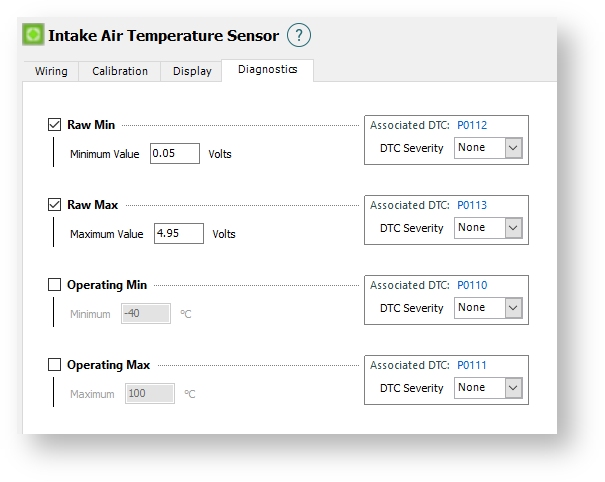Click the Raw Min minimum value field
605x482 pixels.
click(x=174, y=154)
